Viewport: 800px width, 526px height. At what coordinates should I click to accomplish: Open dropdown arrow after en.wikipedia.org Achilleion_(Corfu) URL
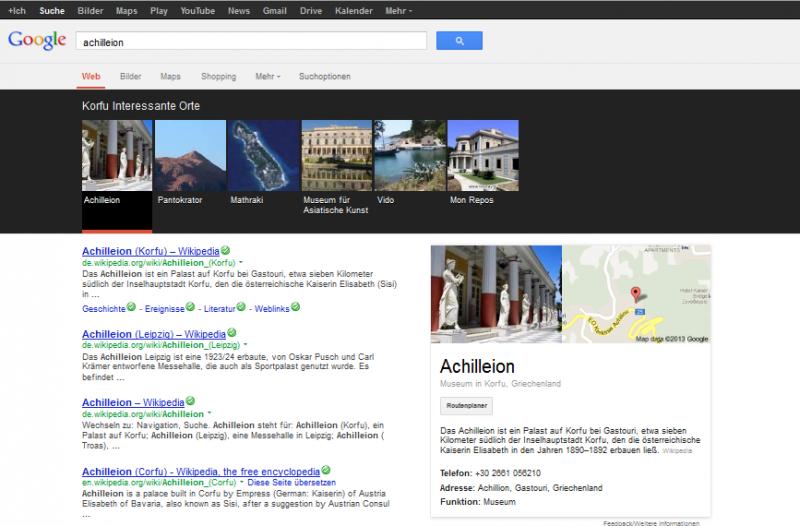point(242,482)
